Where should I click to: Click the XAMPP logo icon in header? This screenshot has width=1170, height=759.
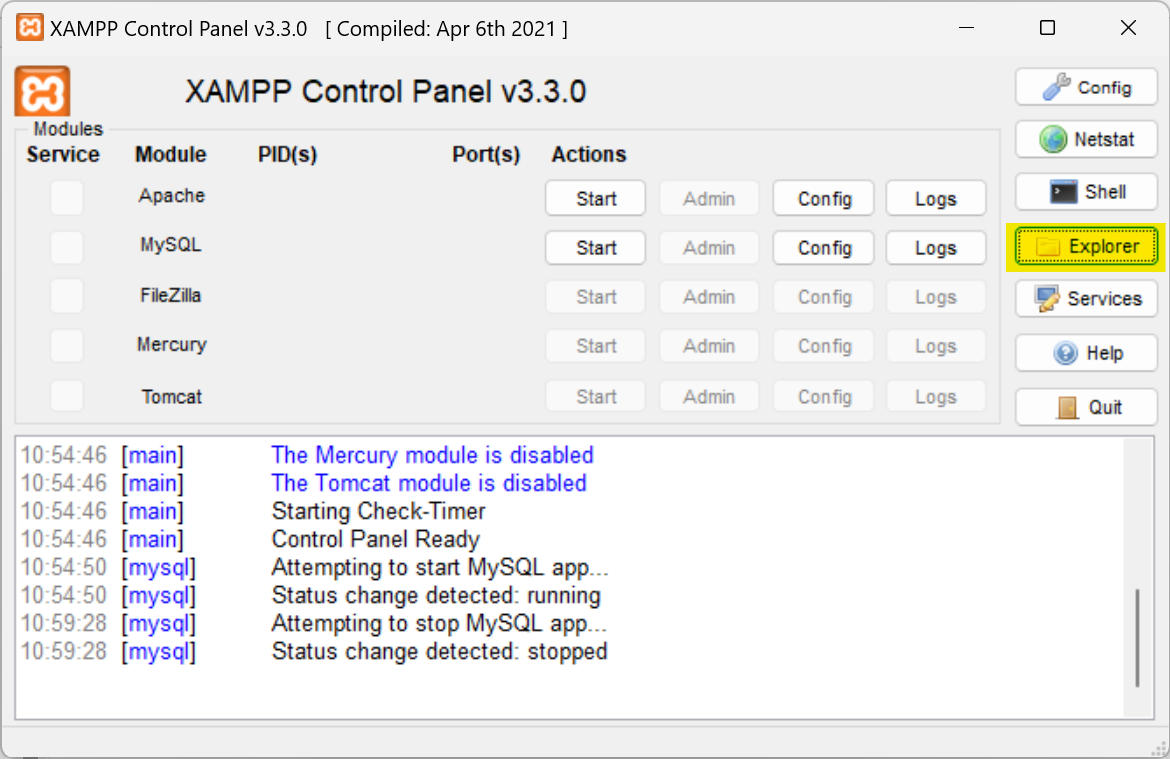coord(42,92)
